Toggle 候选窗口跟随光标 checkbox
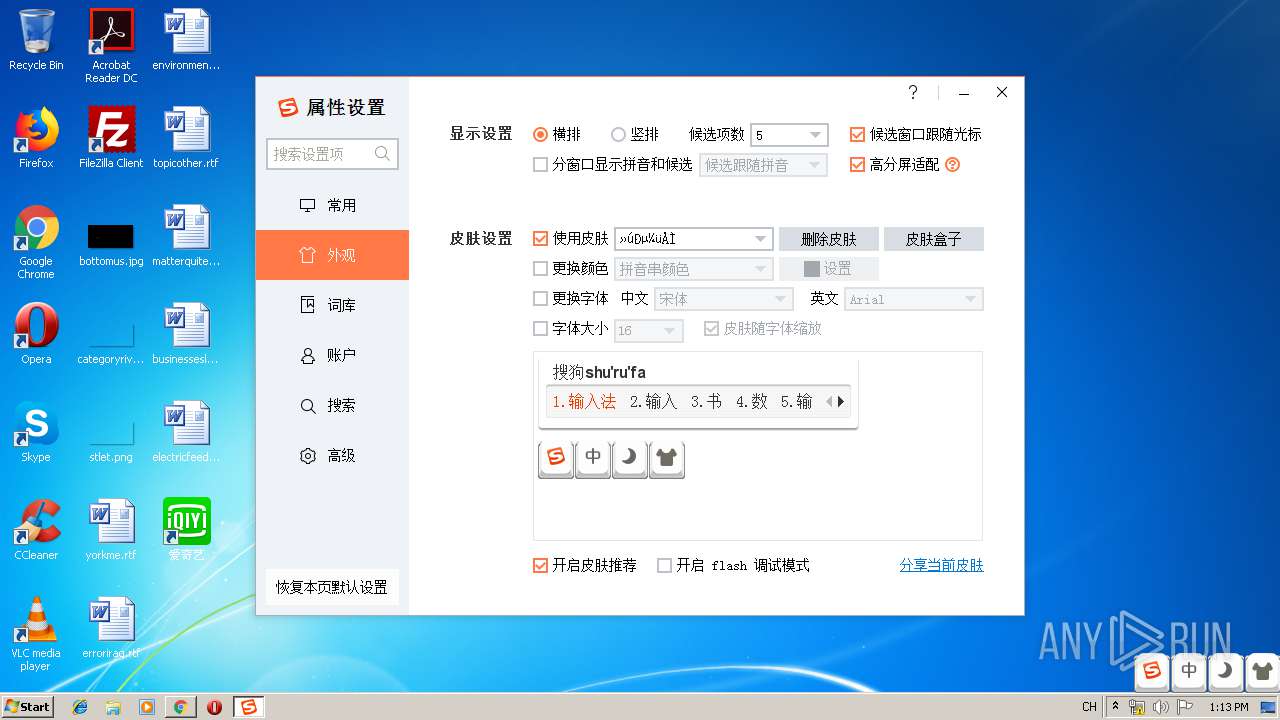The width and height of the screenshot is (1280, 720). pos(857,134)
